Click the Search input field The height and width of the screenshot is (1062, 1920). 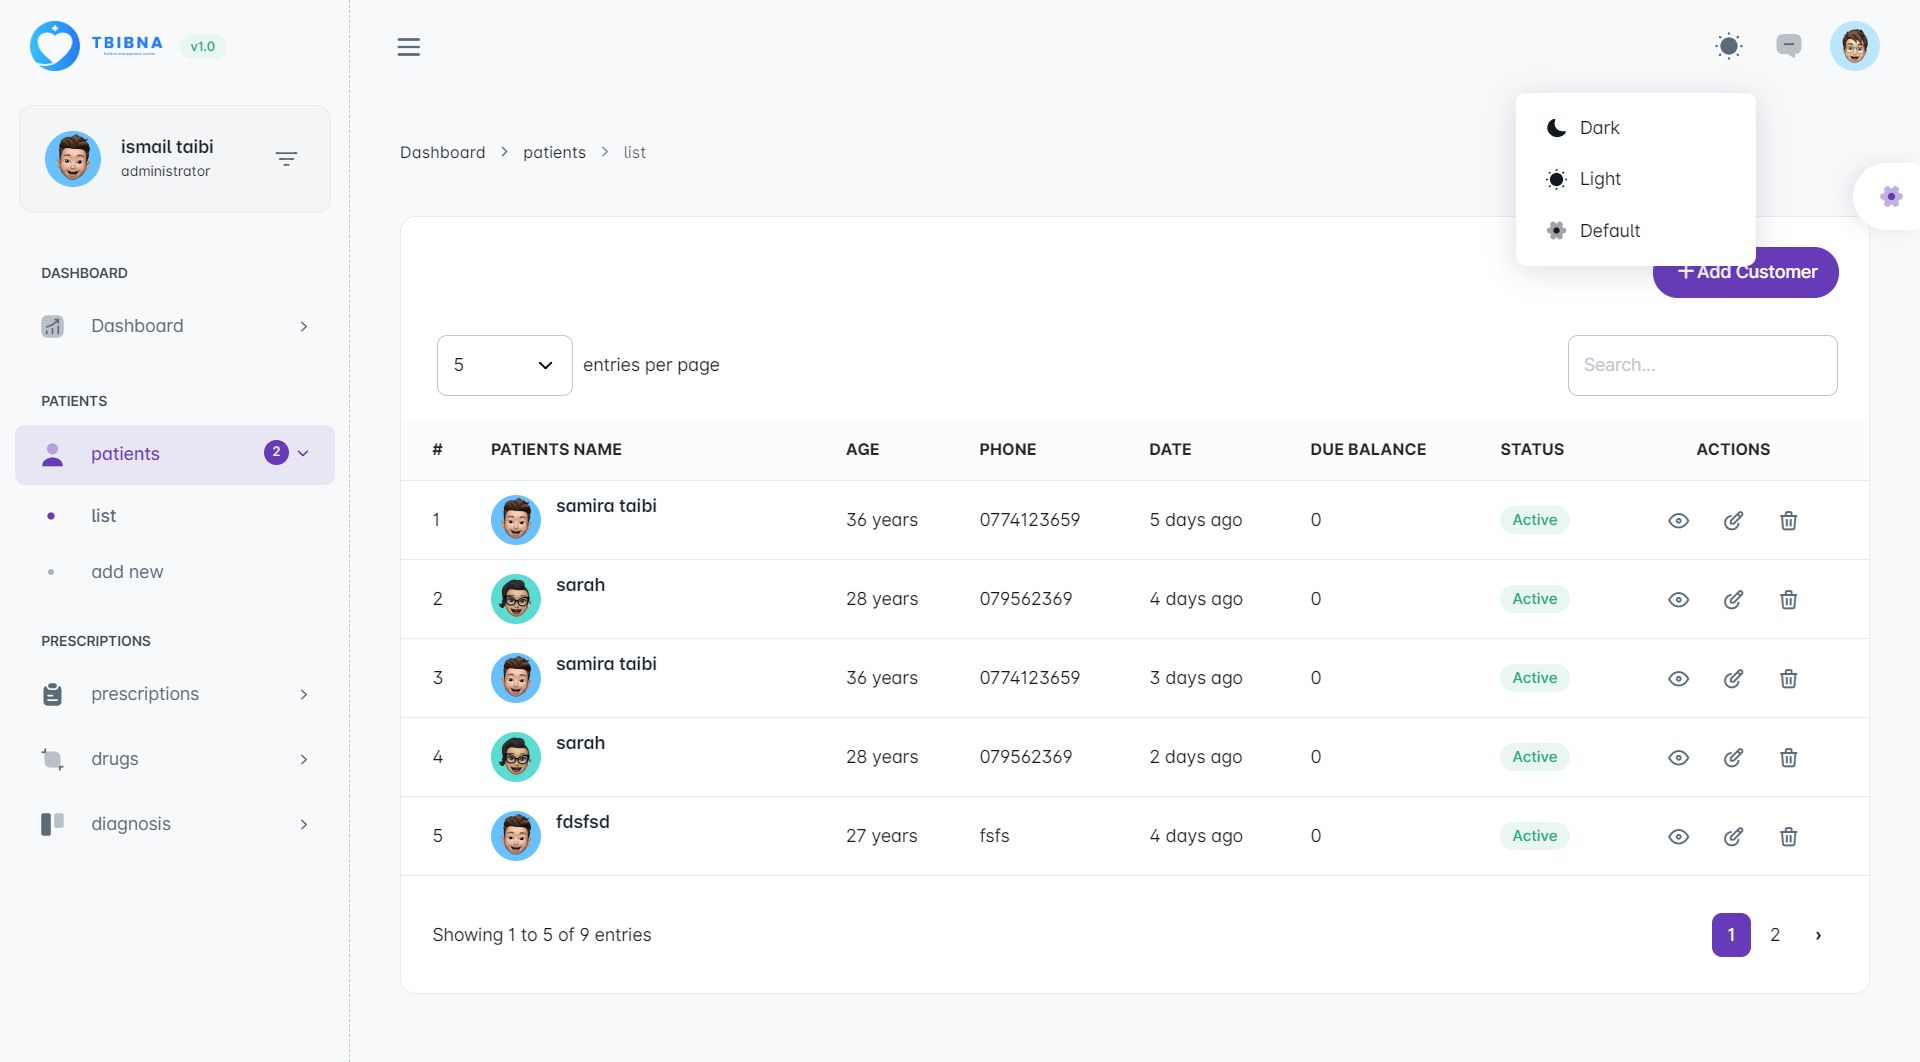click(1702, 365)
